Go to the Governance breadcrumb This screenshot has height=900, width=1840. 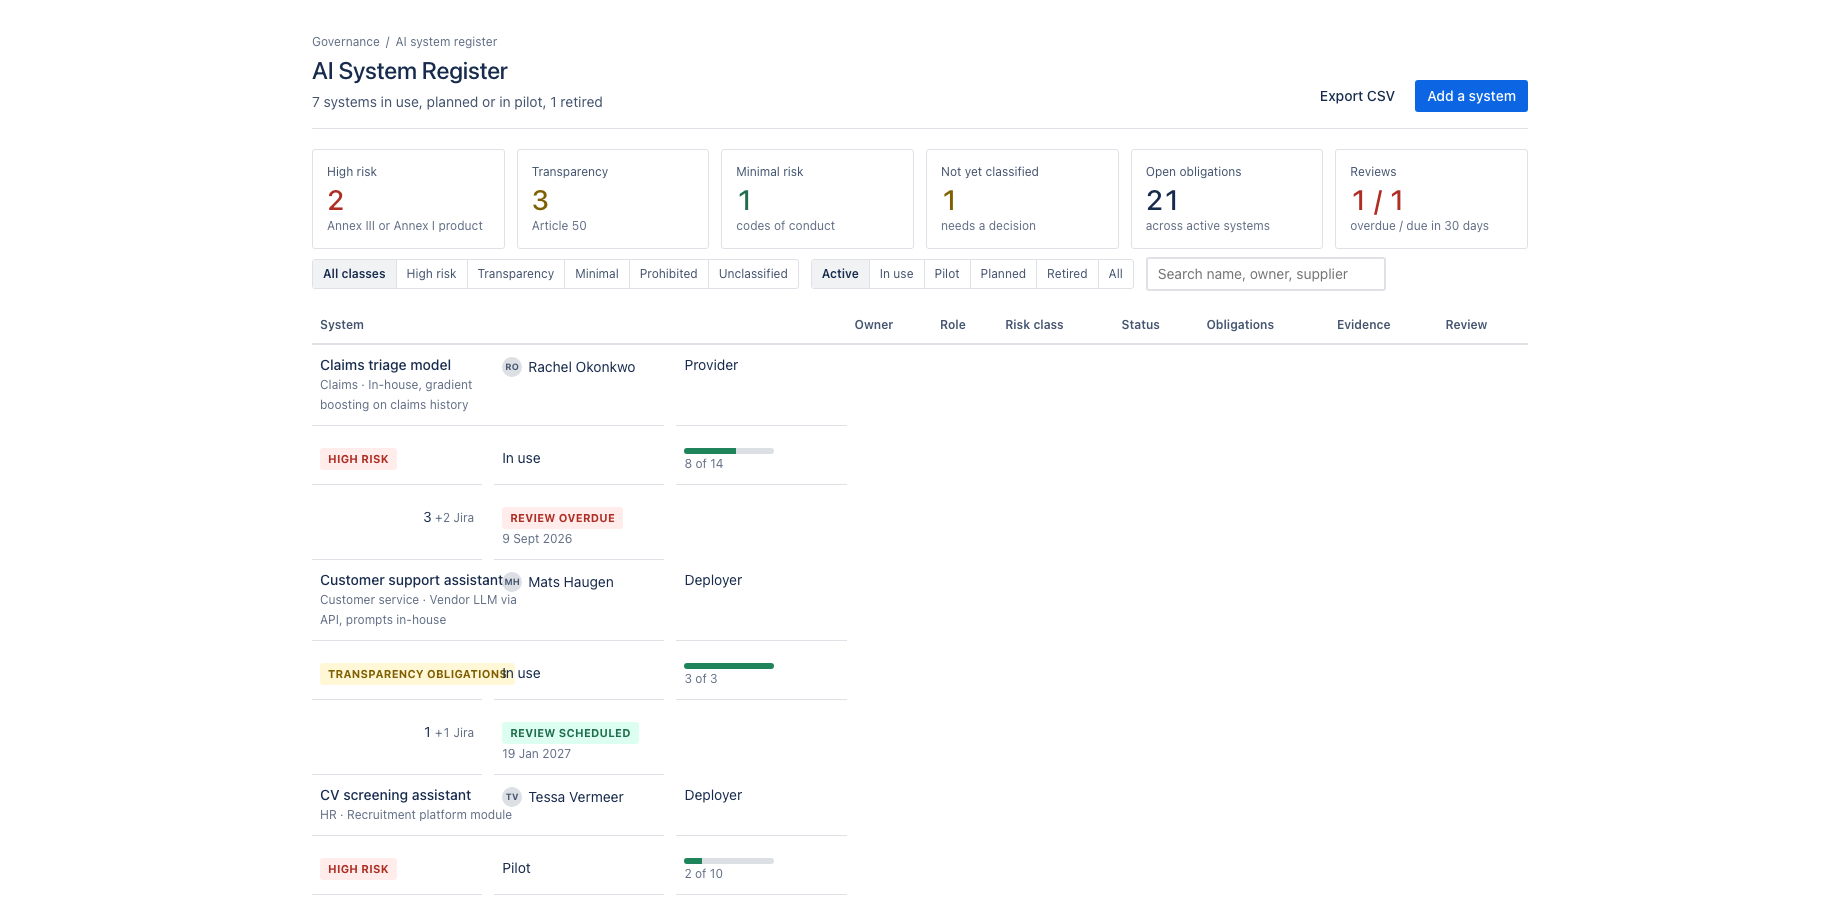(346, 42)
